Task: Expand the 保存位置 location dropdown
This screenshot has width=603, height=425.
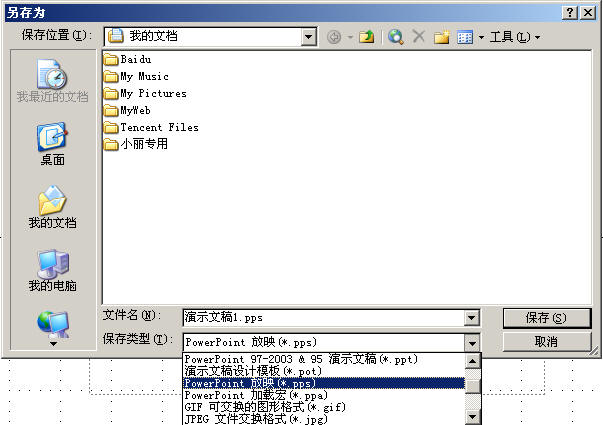Action: [x=308, y=37]
